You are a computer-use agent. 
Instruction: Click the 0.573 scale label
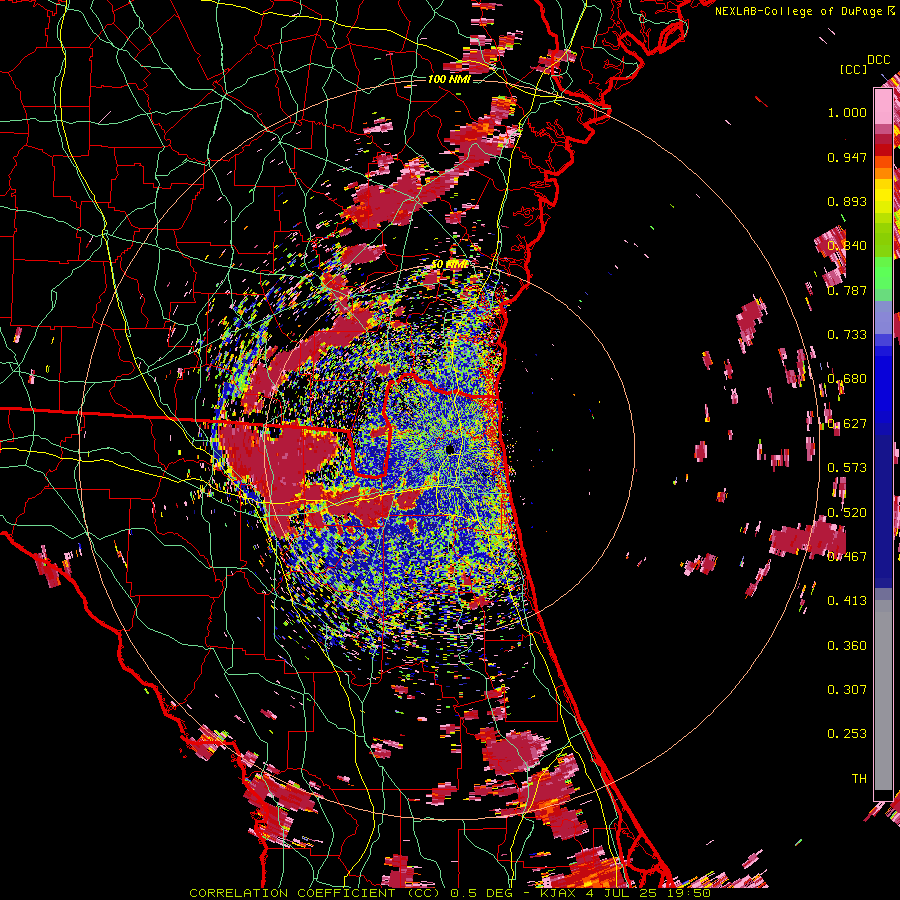[847, 468]
